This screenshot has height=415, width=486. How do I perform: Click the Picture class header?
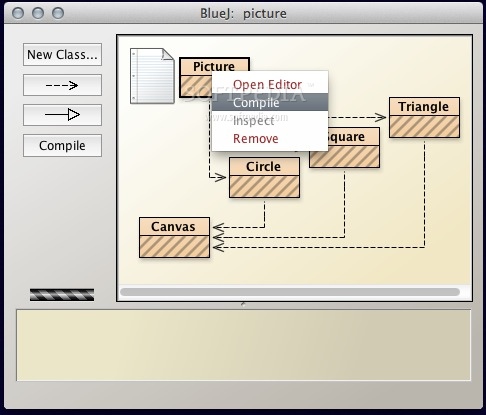tap(214, 66)
